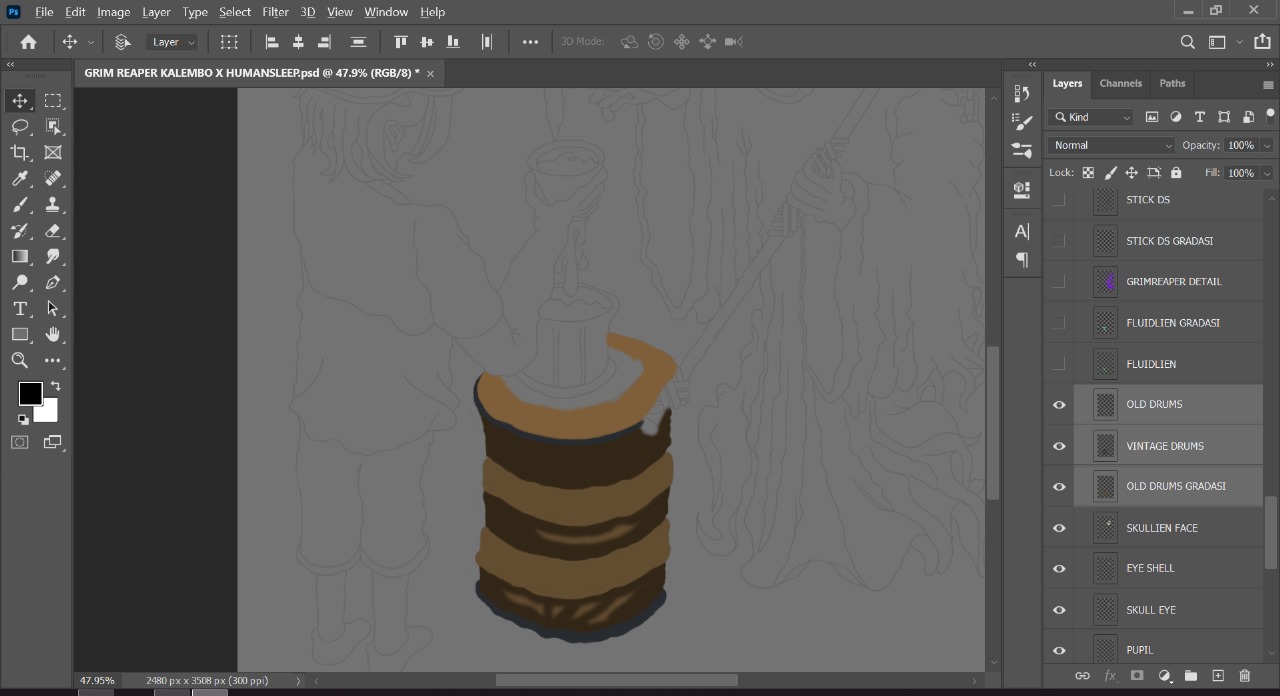1280x696 pixels.
Task: Select the Path Selection arrow tool
Action: [x=53, y=309]
